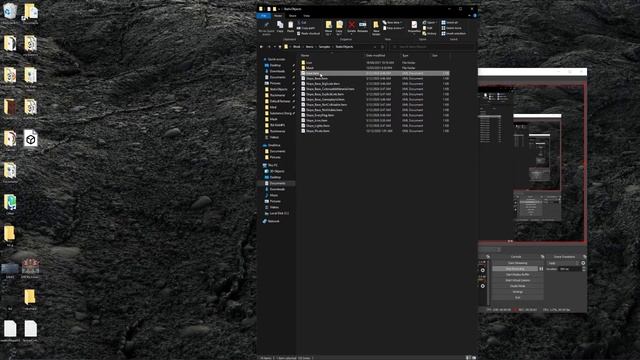
Task: Click Stop Recording in OBS
Action: 515,269
